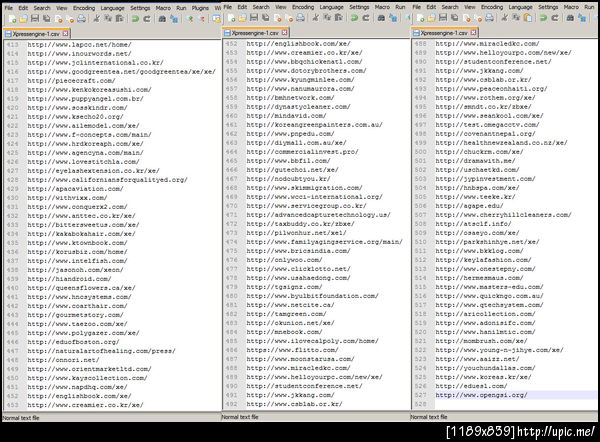Viewport: 600px width, 442px height.
Task: Click Save All icon in right window
Action: coord(454,18)
